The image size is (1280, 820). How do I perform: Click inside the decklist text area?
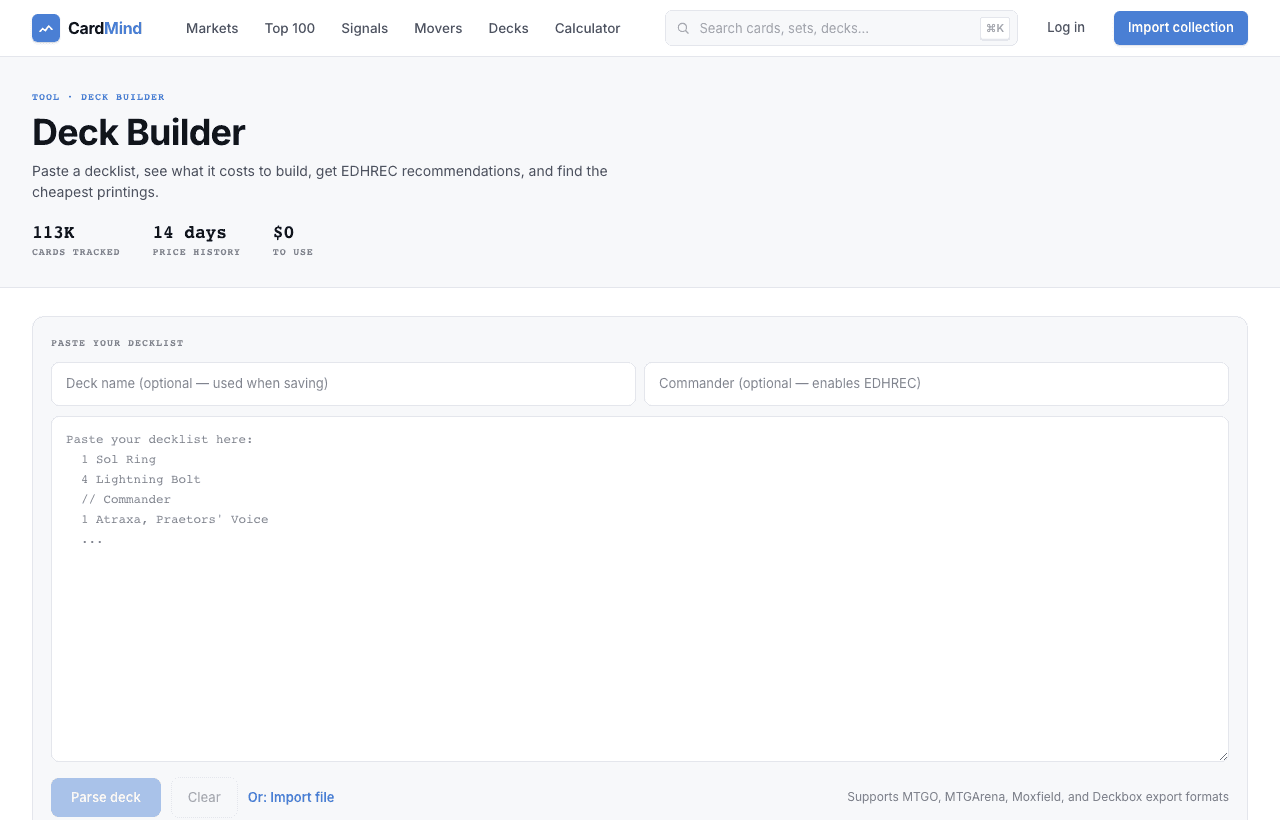(x=640, y=589)
